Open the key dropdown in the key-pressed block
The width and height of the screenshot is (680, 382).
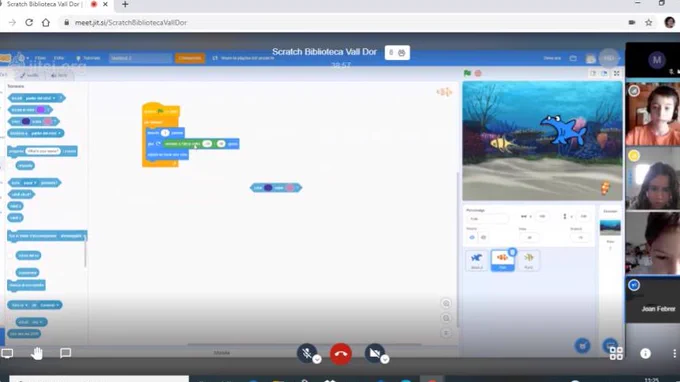[35, 183]
